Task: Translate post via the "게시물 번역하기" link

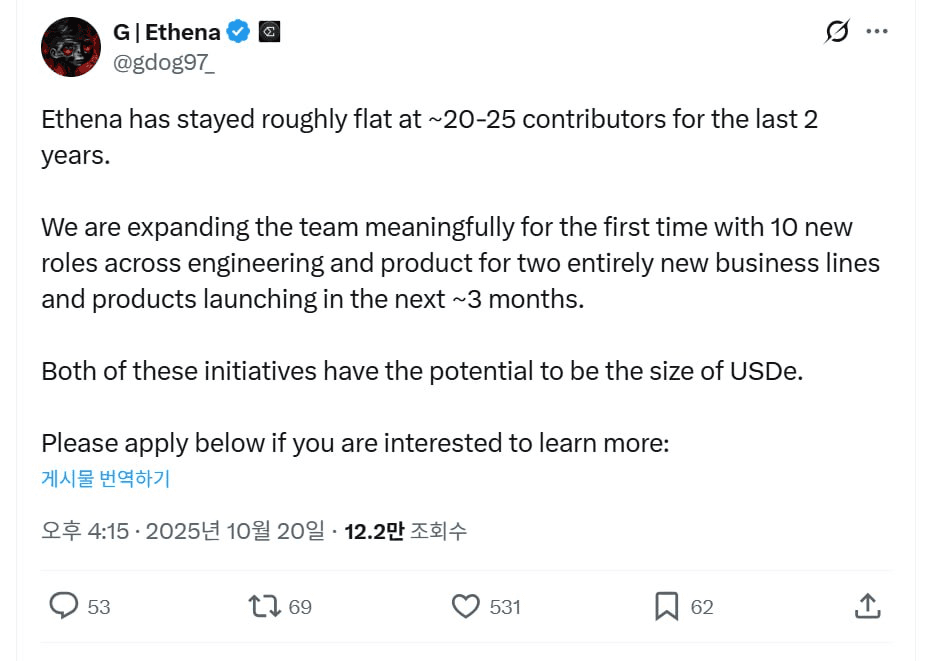Action: [x=105, y=478]
